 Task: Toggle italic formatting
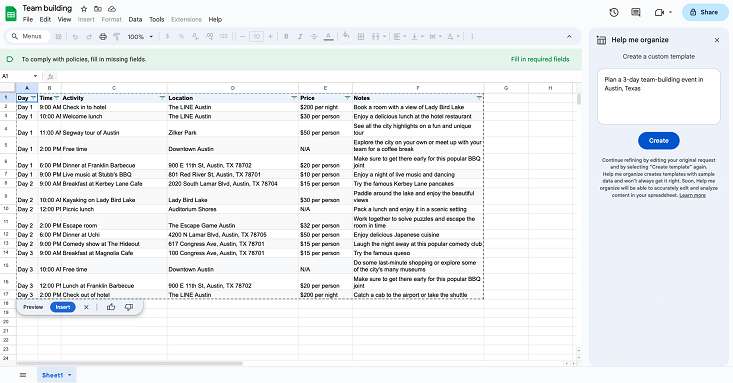pos(300,36)
